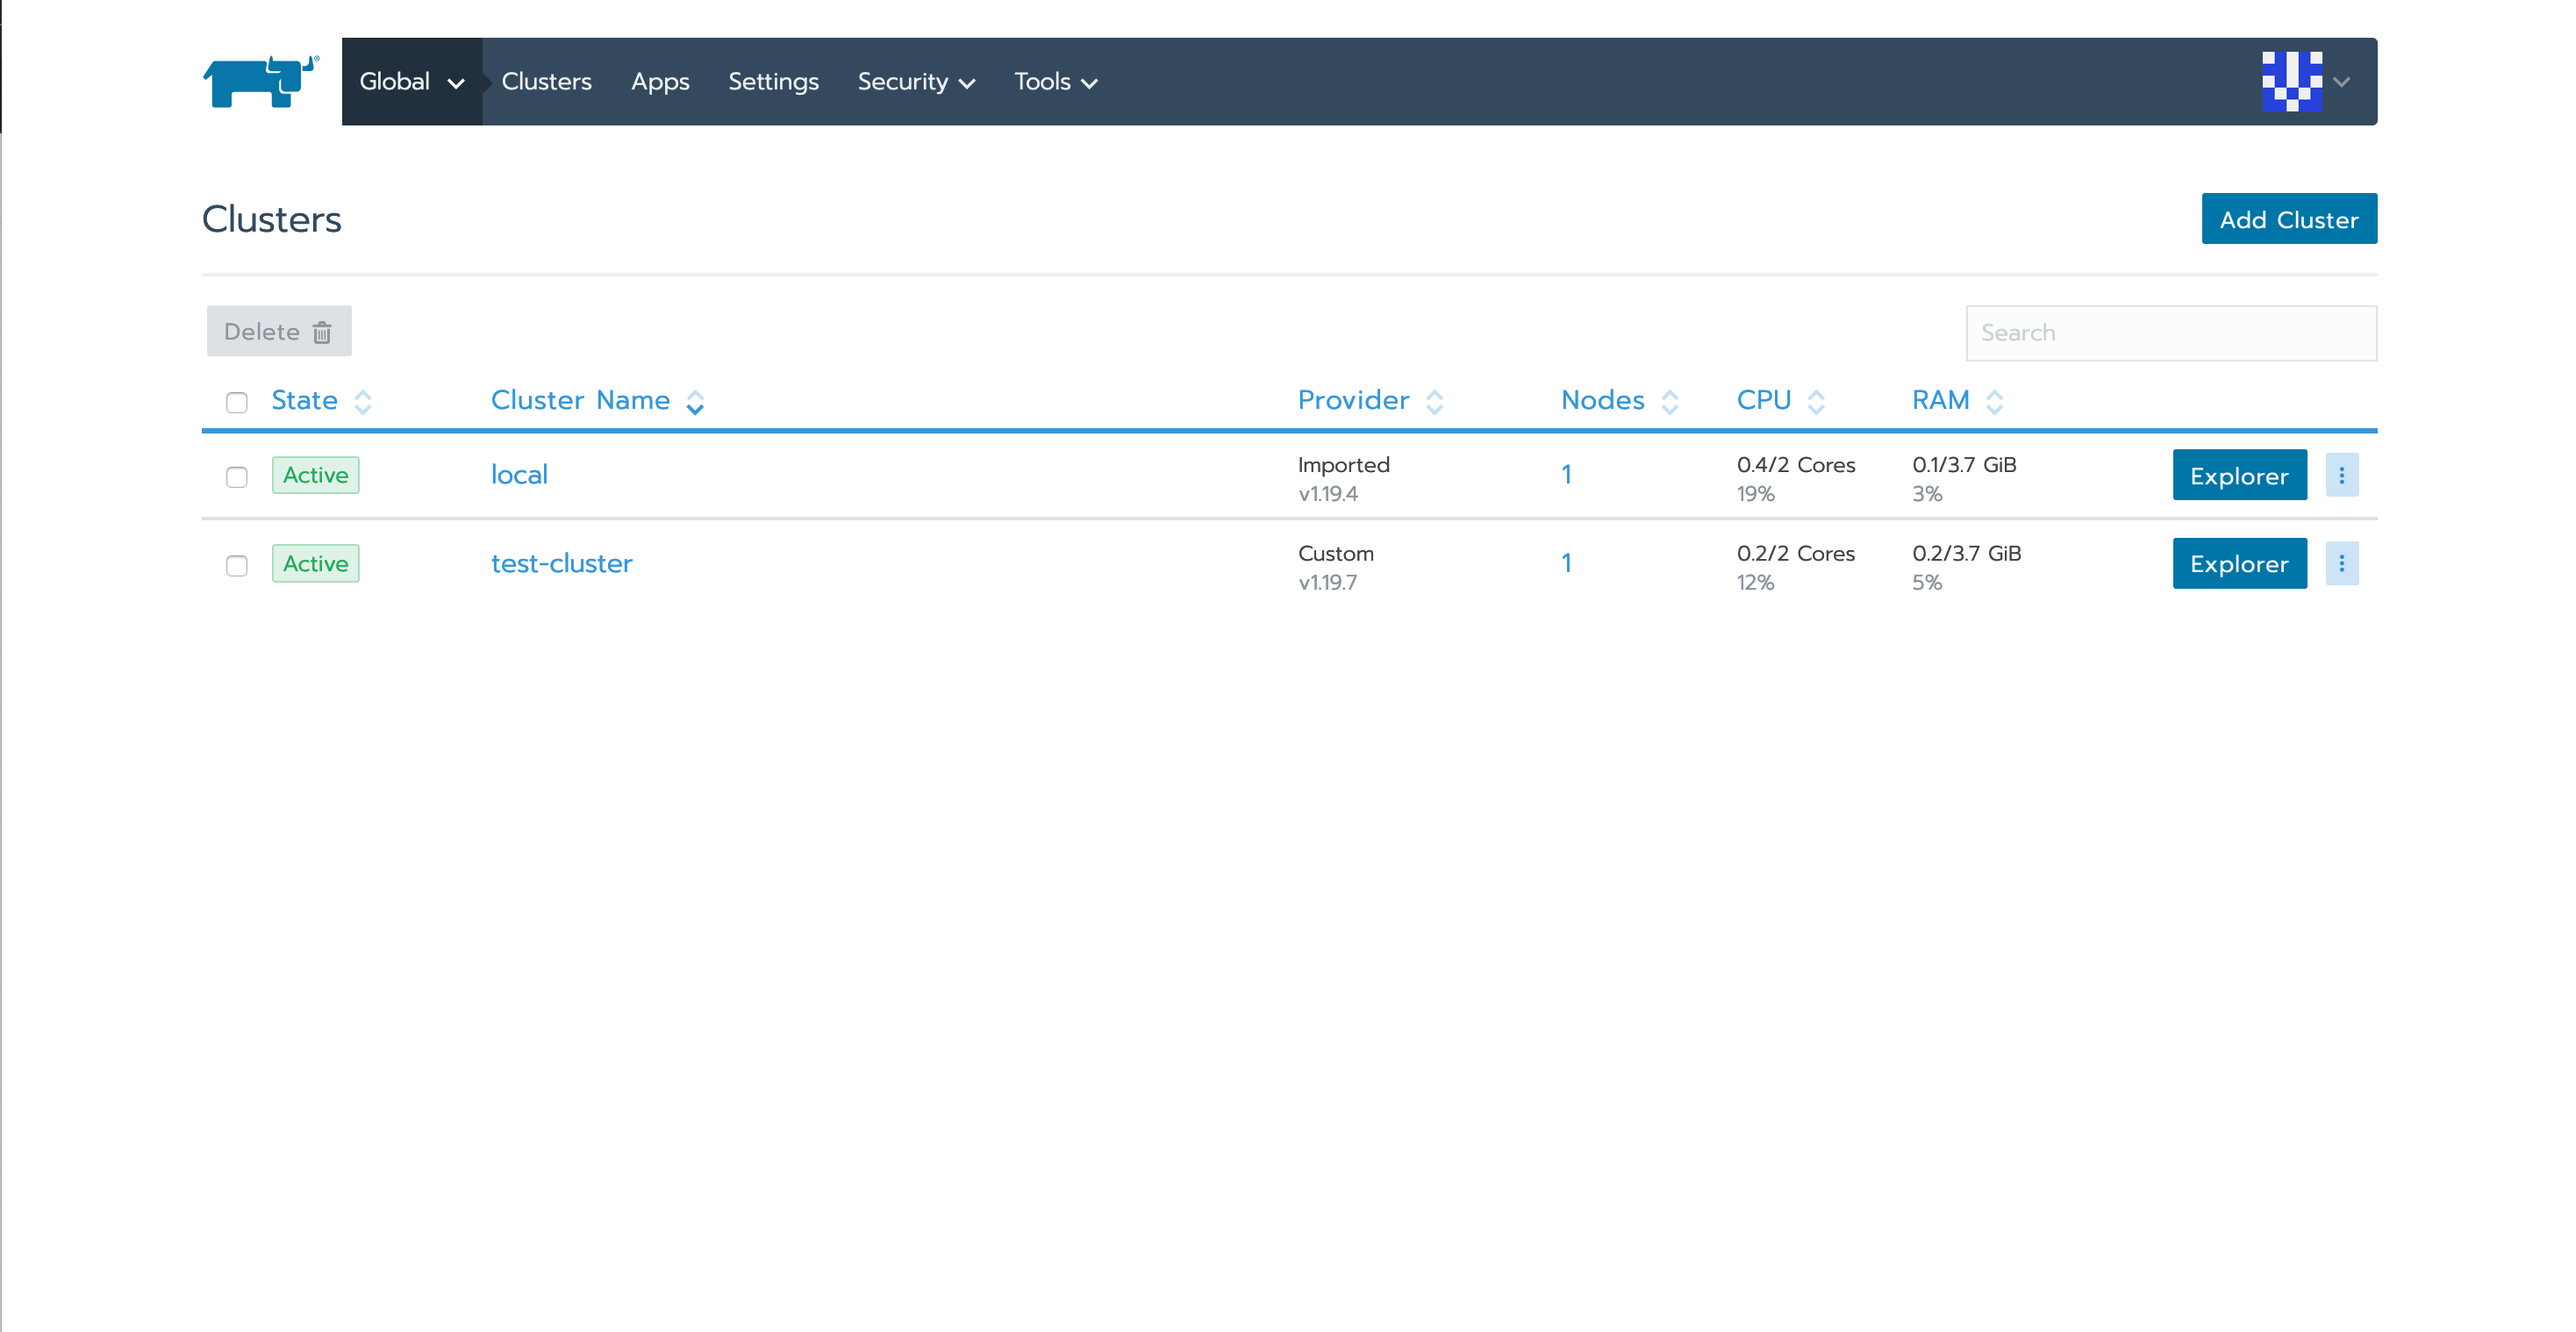The image size is (2576, 1332).
Task: Expand the Security menu dropdown
Action: pos(916,81)
